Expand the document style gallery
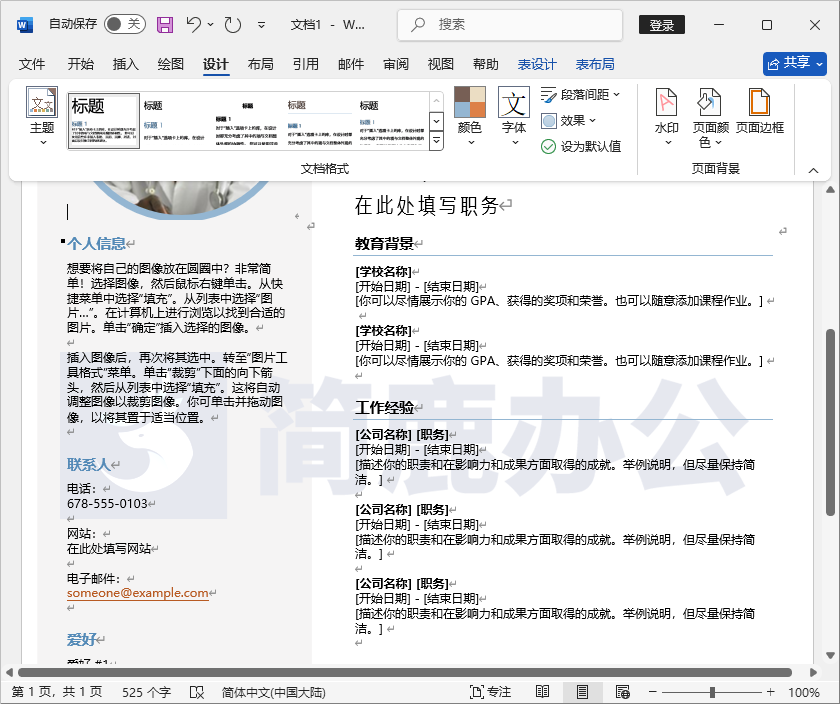 pyautogui.click(x=436, y=140)
